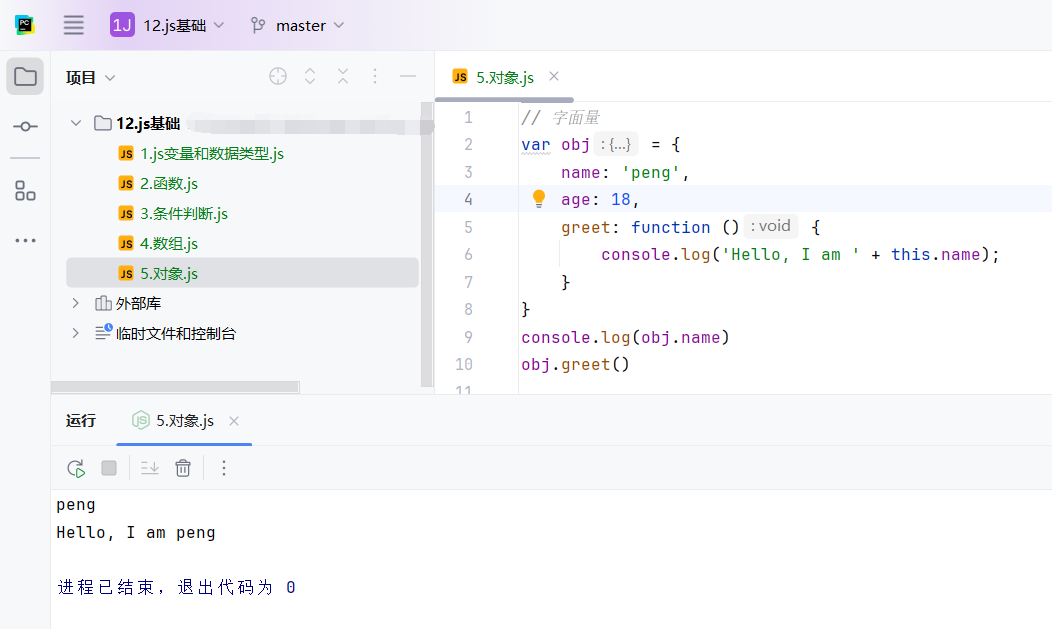Image resolution: width=1052 pixels, height=629 pixels.
Task: Click the yellow lightbulb intention icon
Action: click(x=539, y=198)
